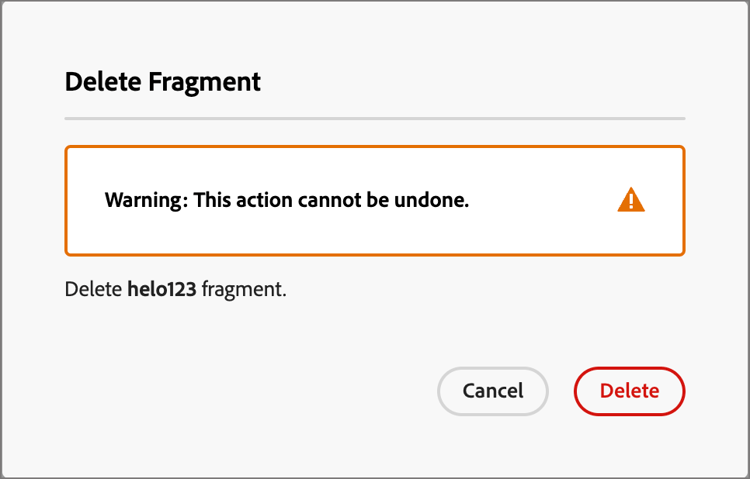Click empty banner area left of triangle icon
The width and height of the screenshot is (750, 479).
click(545, 200)
